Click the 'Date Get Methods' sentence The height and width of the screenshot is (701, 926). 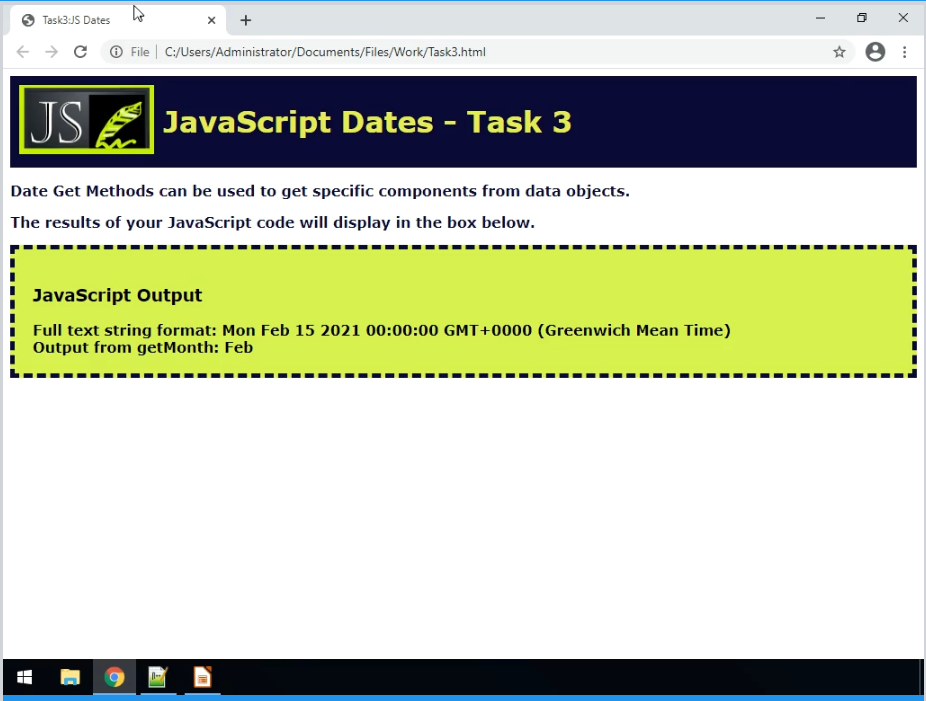[x=320, y=191]
